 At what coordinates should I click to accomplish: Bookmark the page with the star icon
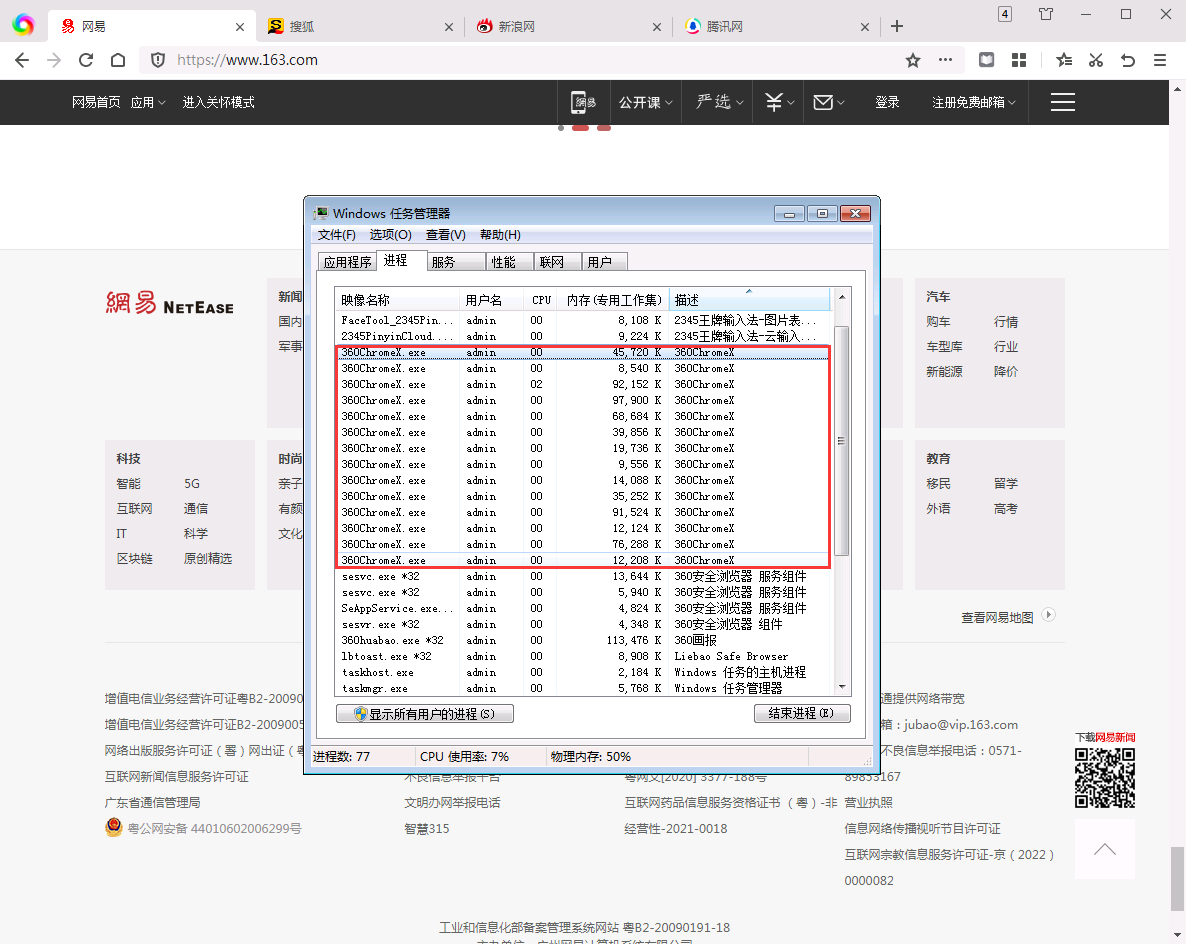click(913, 60)
